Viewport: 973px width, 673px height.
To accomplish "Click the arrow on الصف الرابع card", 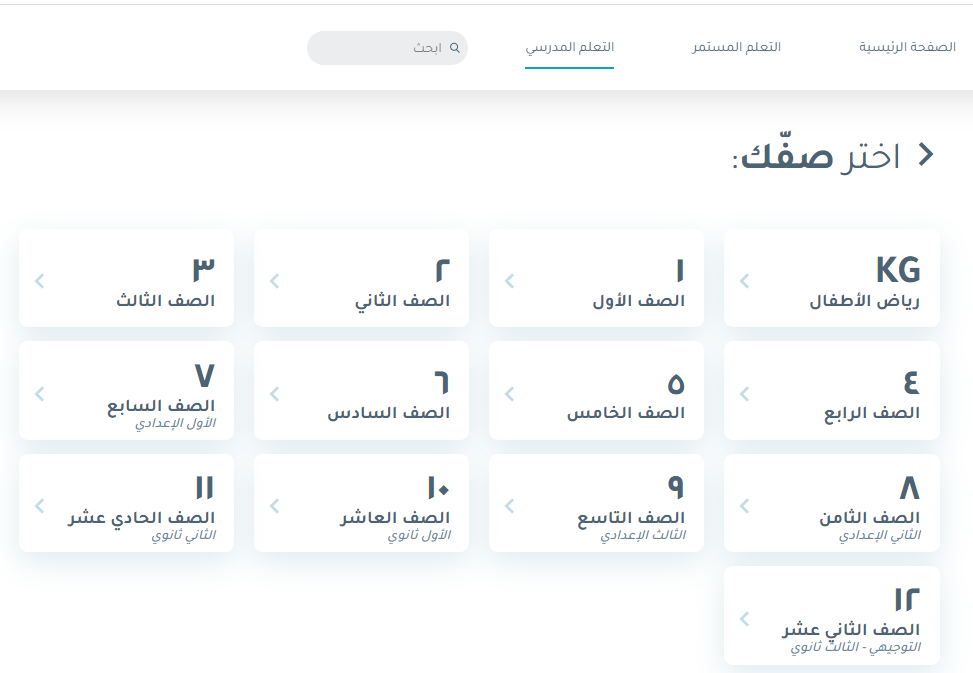I will [744, 394].
